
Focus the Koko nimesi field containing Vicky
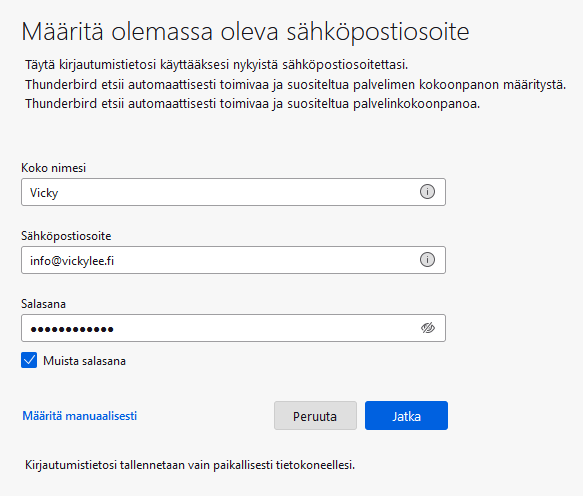coord(233,192)
